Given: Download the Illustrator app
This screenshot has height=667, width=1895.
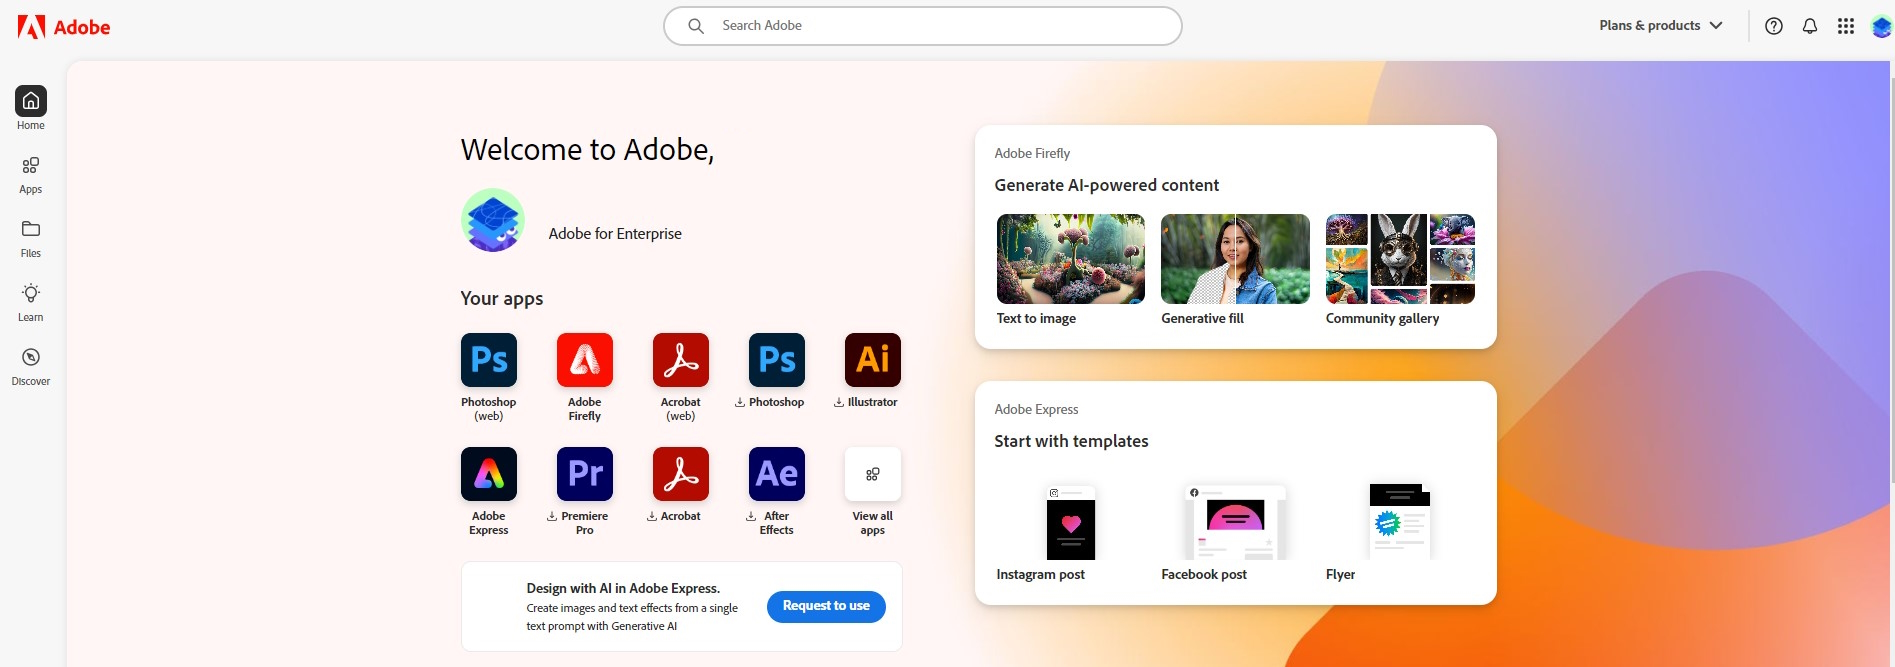Looking at the screenshot, I should (x=873, y=360).
